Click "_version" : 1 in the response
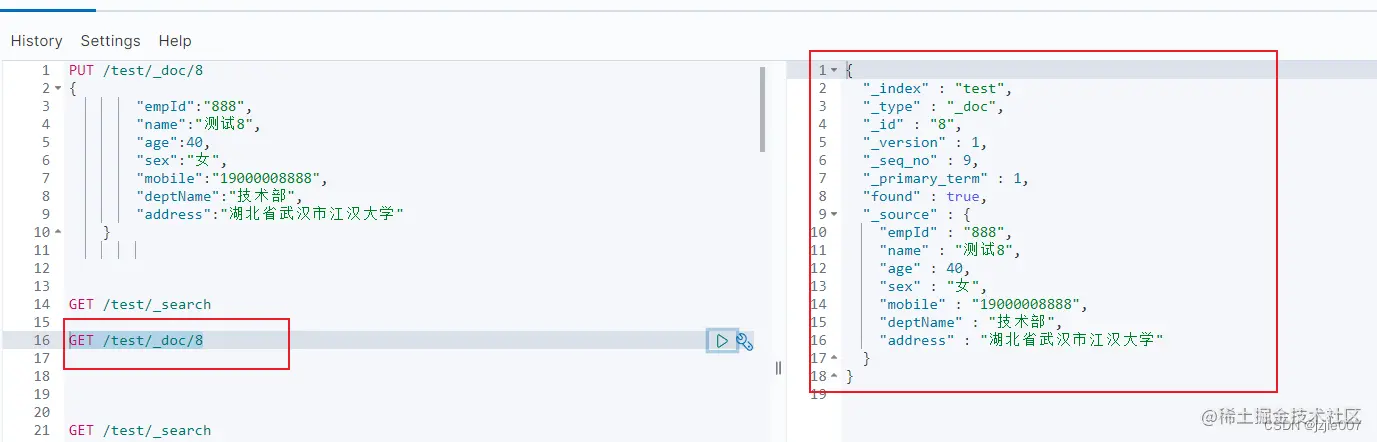Viewport: 1377px width, 442px height. (925, 143)
